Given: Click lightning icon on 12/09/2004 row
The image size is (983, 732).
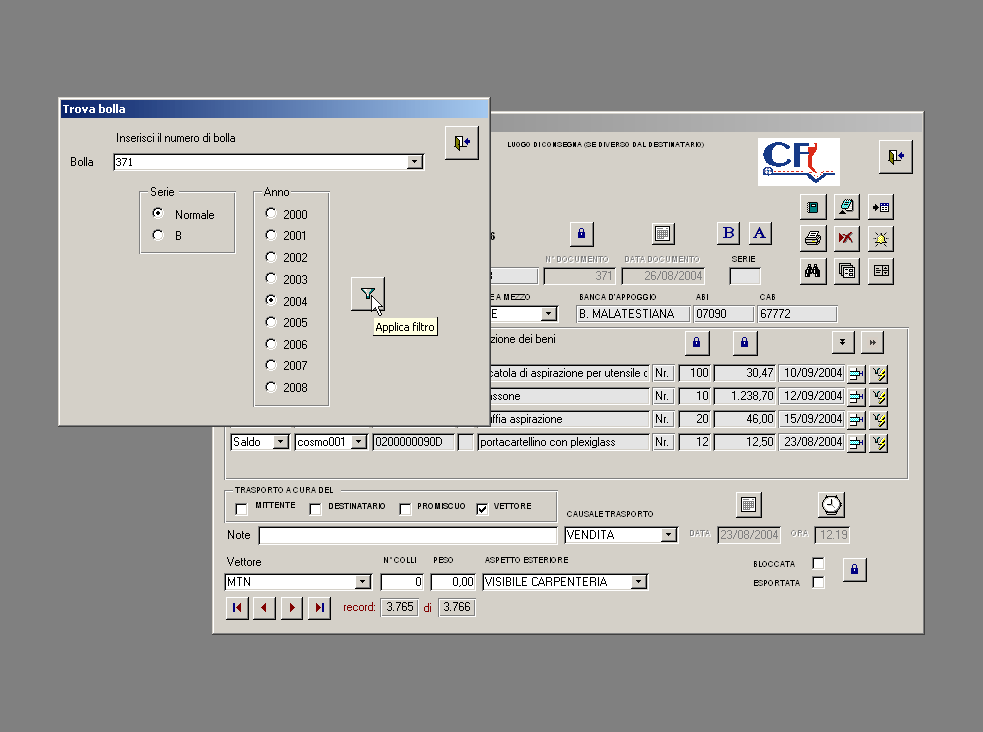Looking at the screenshot, I should tap(879, 397).
